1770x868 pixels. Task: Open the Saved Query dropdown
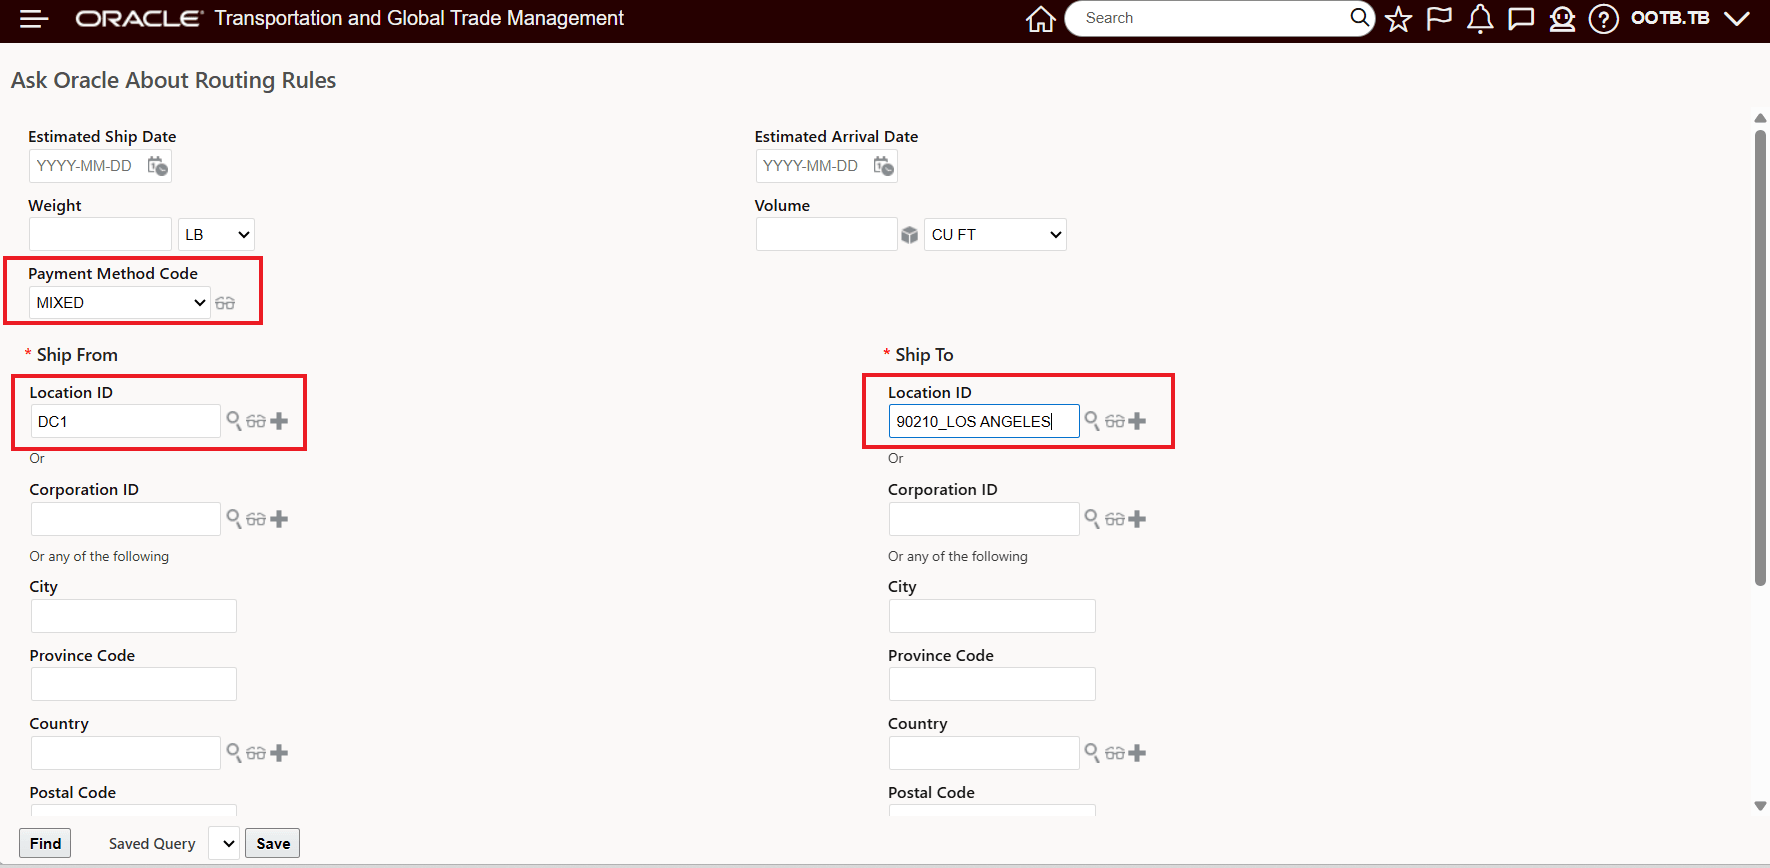tap(224, 843)
